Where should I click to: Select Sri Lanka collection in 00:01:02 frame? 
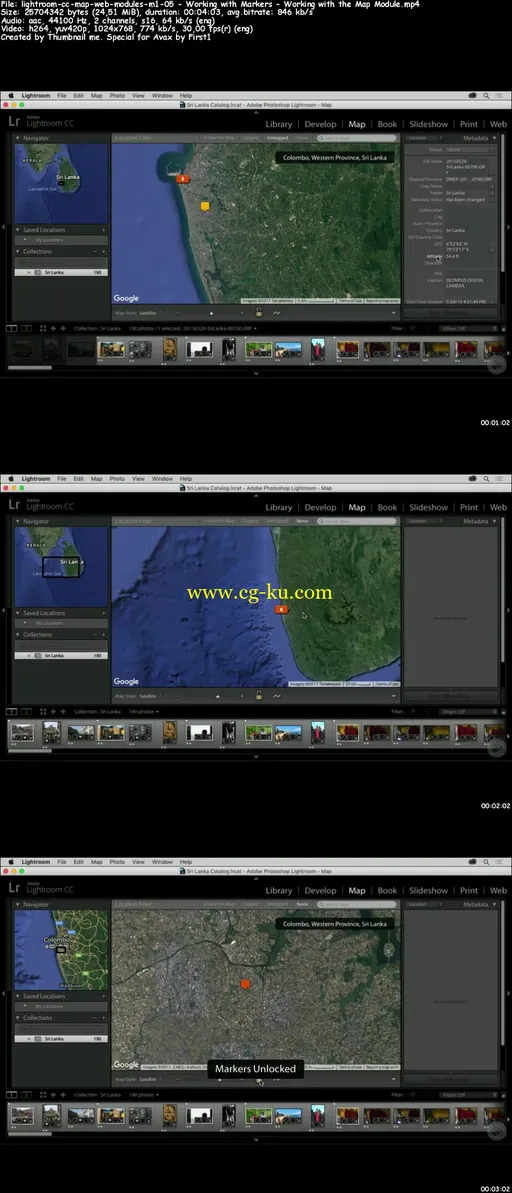pyautogui.click(x=61, y=272)
